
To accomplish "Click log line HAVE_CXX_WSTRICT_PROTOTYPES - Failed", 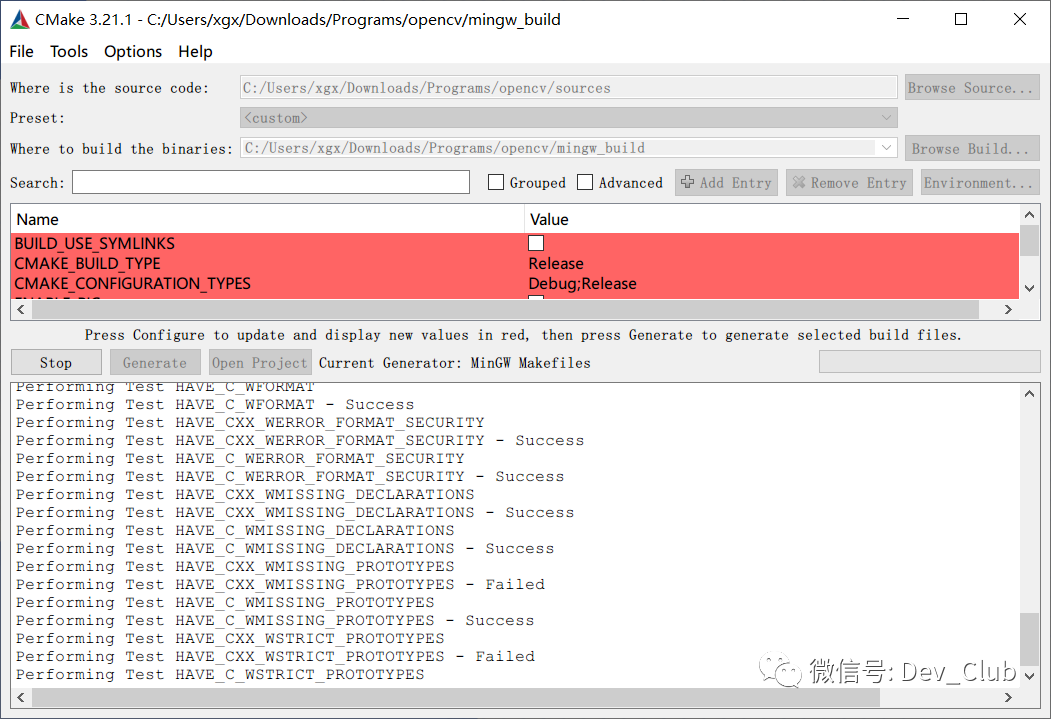I will (275, 656).
